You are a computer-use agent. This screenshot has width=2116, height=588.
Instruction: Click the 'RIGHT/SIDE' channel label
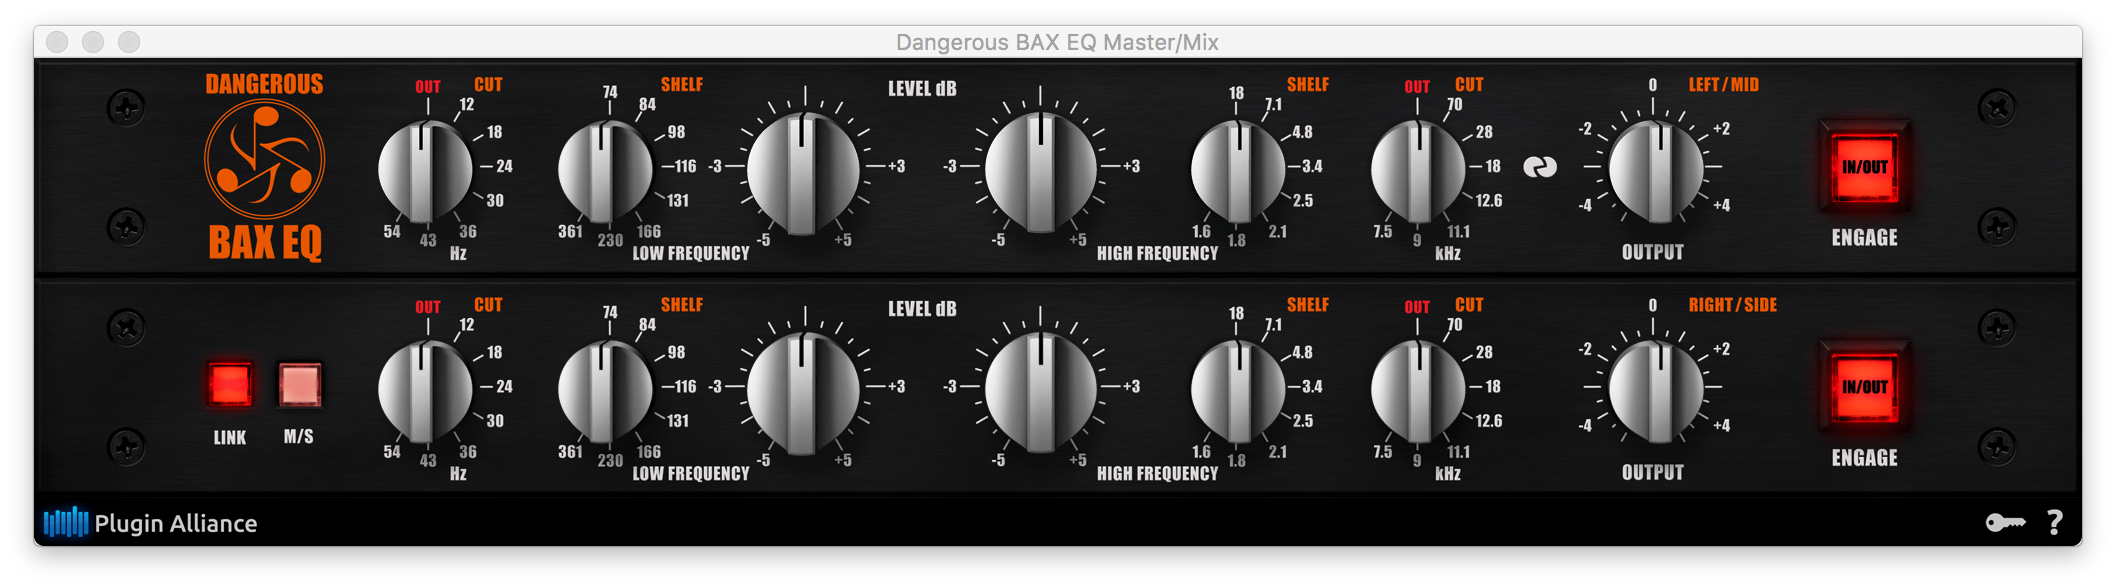pos(1733,305)
